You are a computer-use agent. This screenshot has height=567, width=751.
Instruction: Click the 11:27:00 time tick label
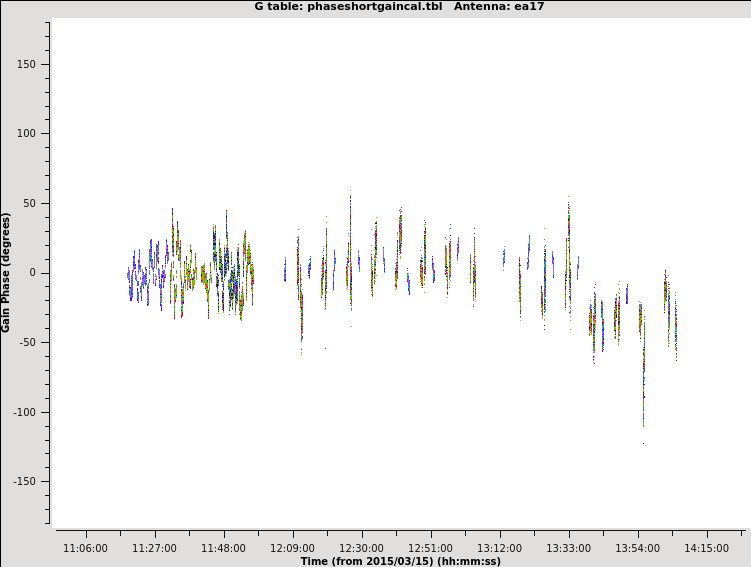pos(154,548)
